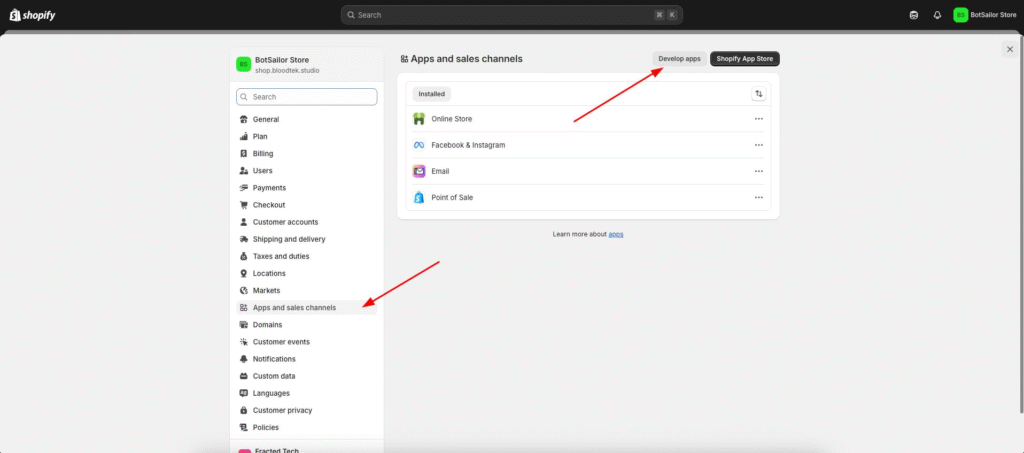The image size is (1024, 453).
Task: Click the Taxes and duties icon
Action: [x=244, y=256]
